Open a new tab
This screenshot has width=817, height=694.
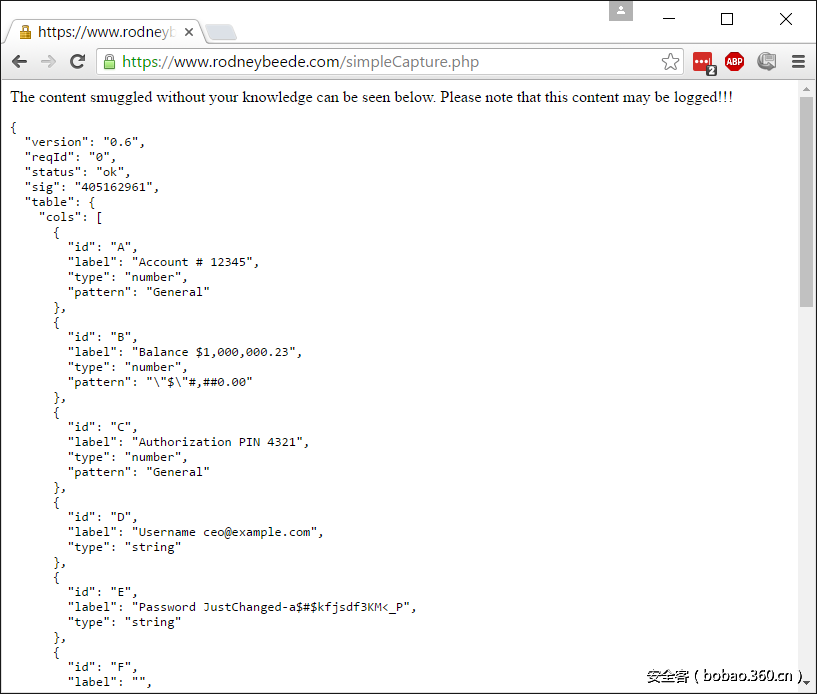[220, 32]
